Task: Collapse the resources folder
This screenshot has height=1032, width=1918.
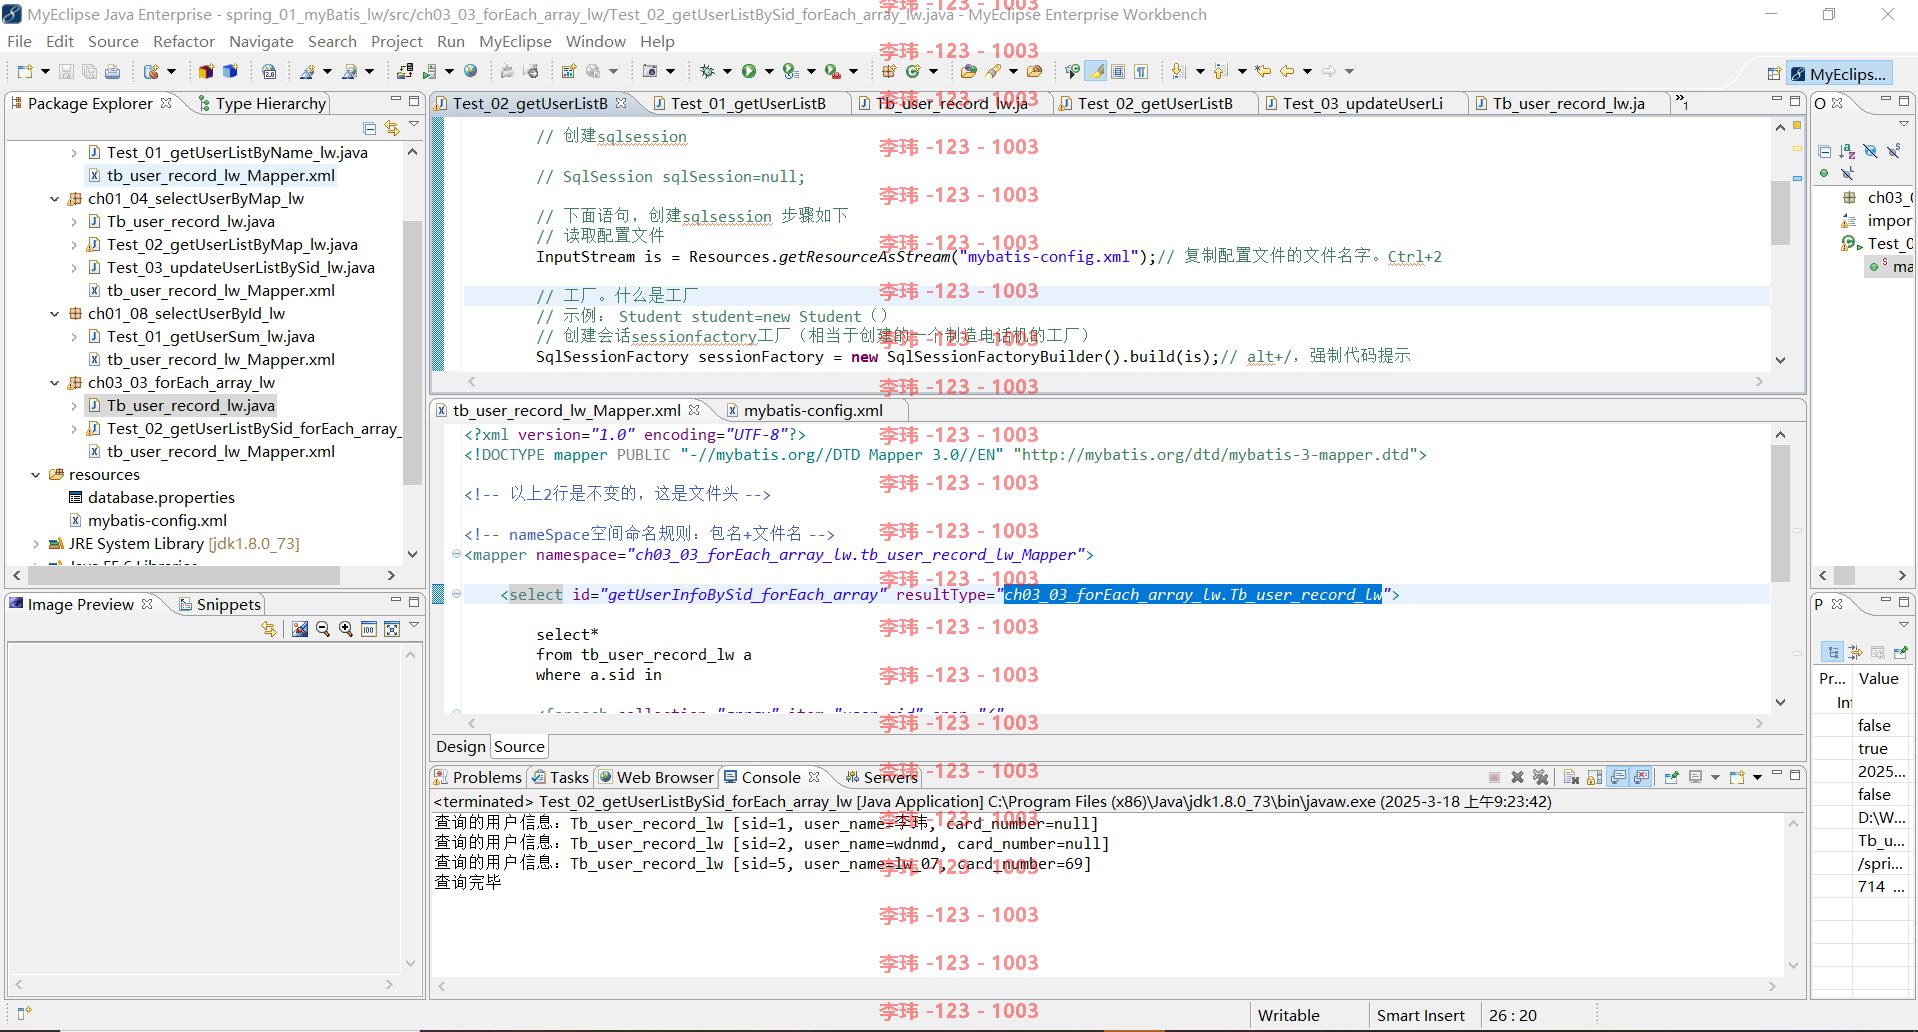Action: point(36,475)
